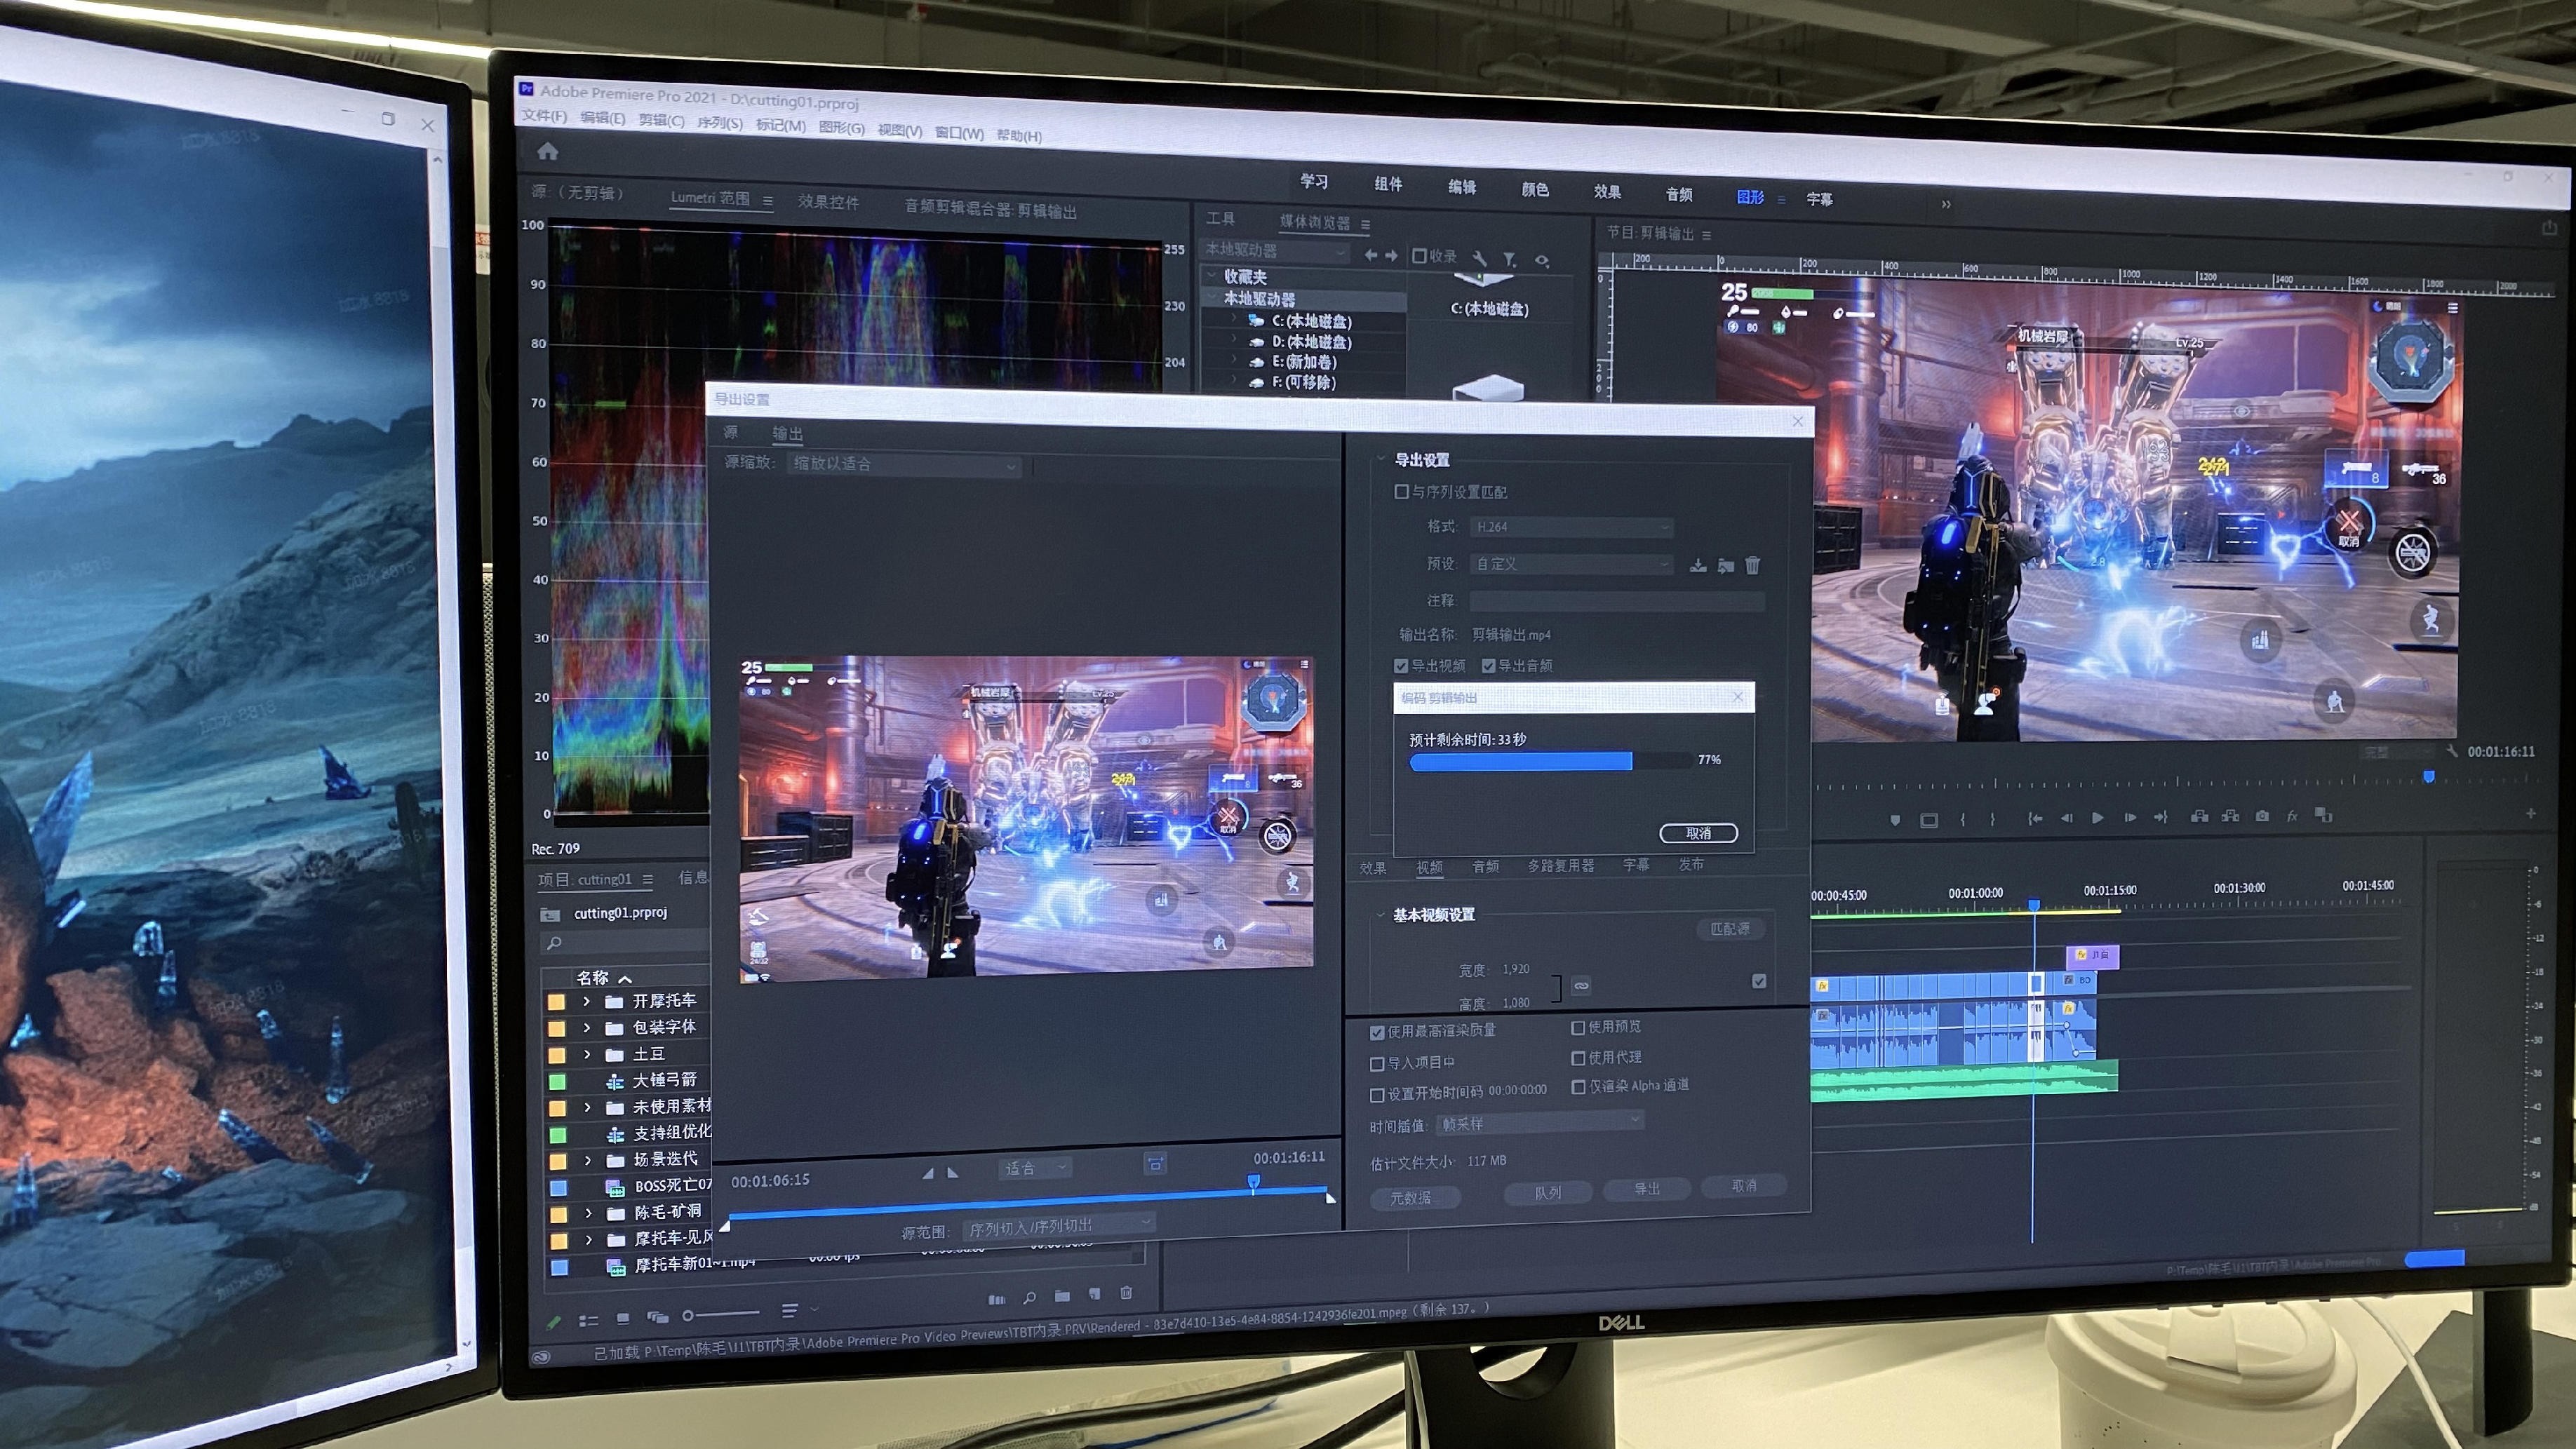Click the program monitor wrench settings icon
Image resolution: width=2576 pixels, height=1449 pixels.
(2452, 751)
